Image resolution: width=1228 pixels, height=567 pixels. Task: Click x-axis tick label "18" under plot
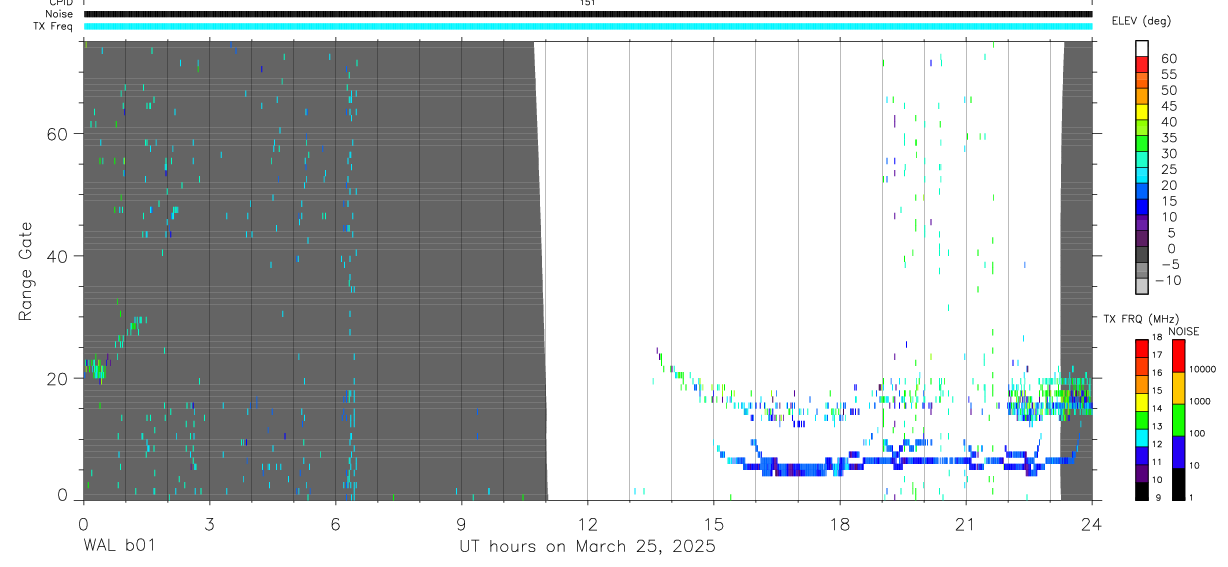(x=840, y=523)
